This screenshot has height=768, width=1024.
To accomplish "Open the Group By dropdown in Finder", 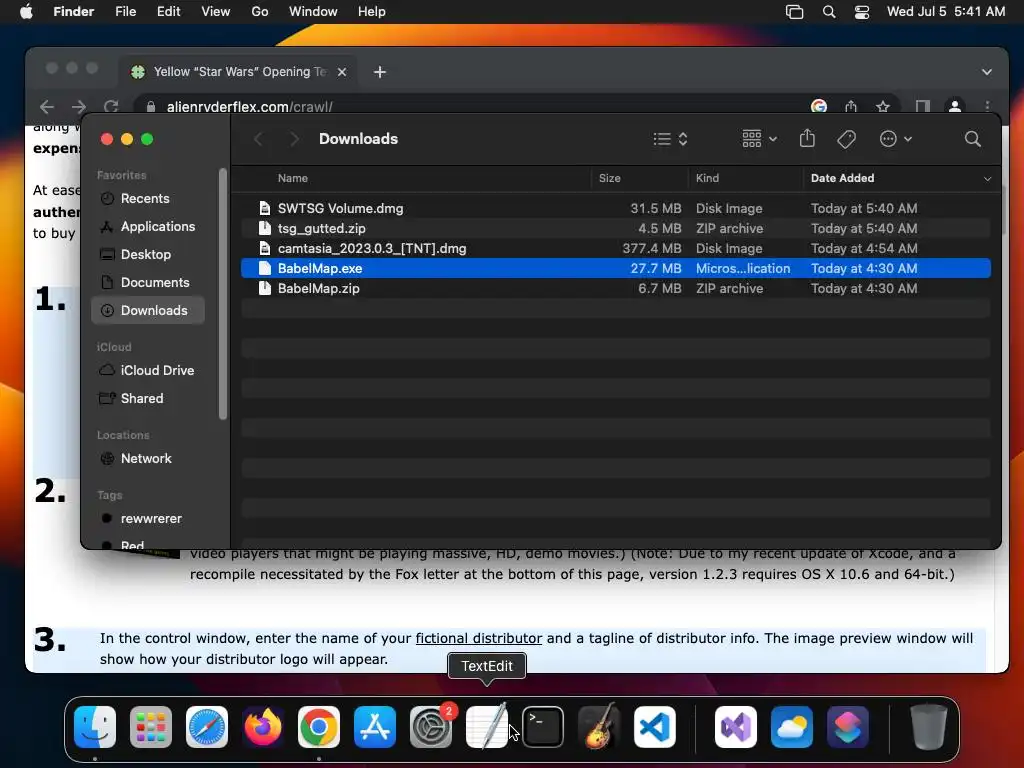I will 760,138.
